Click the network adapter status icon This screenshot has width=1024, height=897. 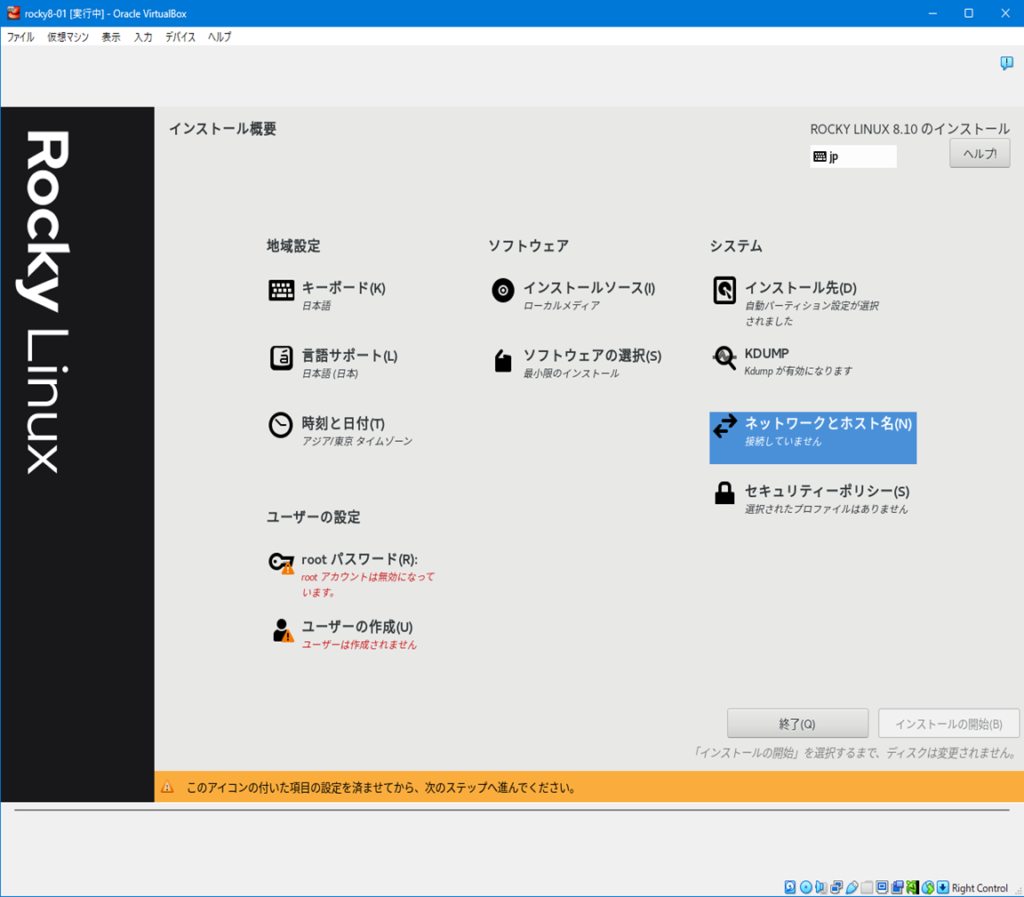[836, 887]
